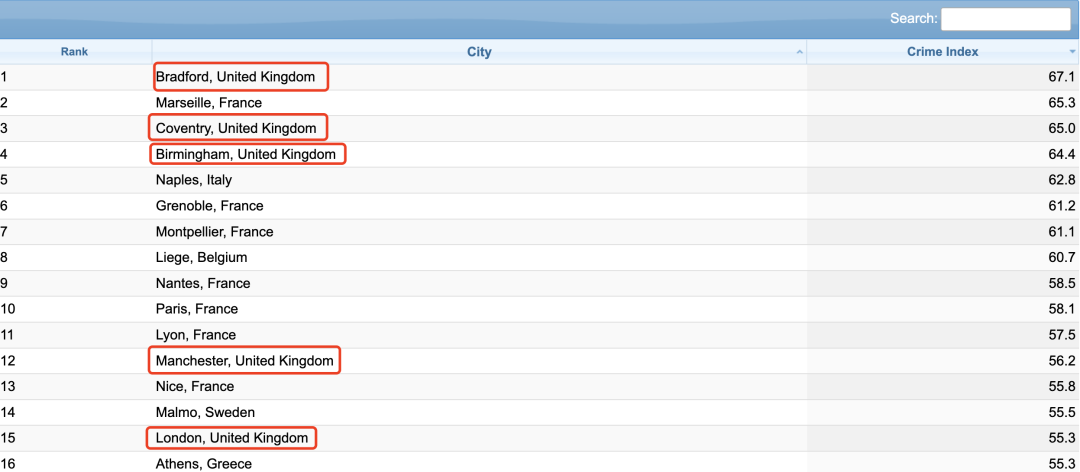1080x472 pixels.
Task: Click the Crime Index sort arrow icon
Action: pos(1072,52)
